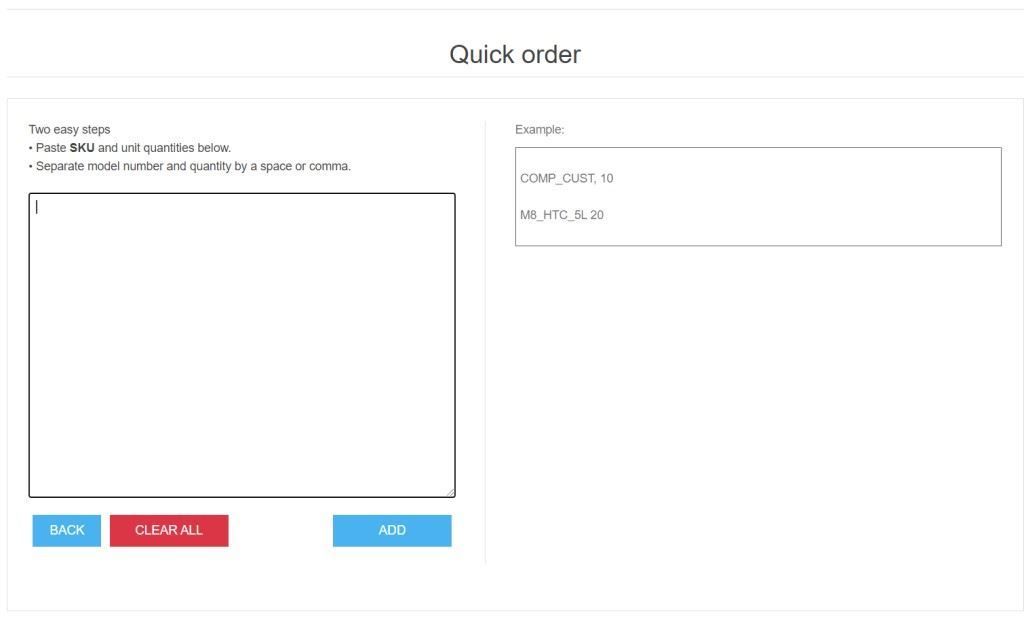This screenshot has width=1024, height=618.
Task: Click the blinking cursor in the text area
Action: pos(37,207)
